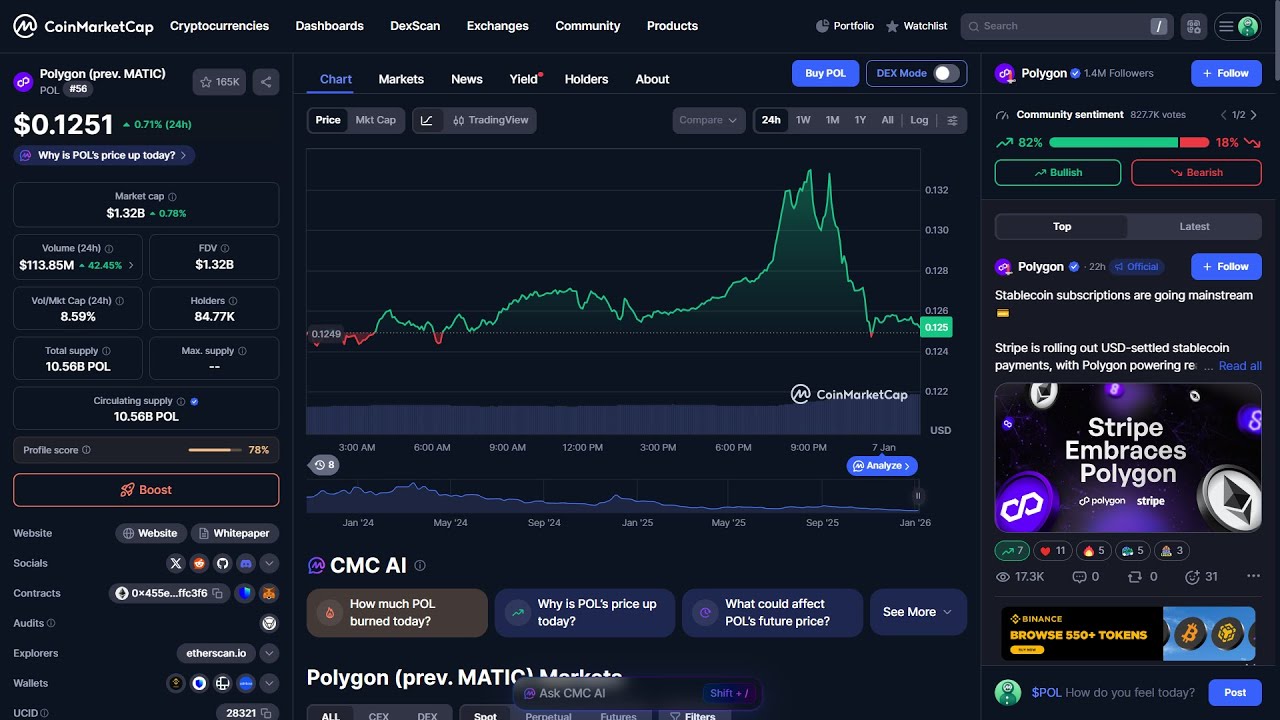Image resolution: width=1280 pixels, height=720 pixels.
Task: Vote Bullish on community sentiment
Action: [1059, 173]
